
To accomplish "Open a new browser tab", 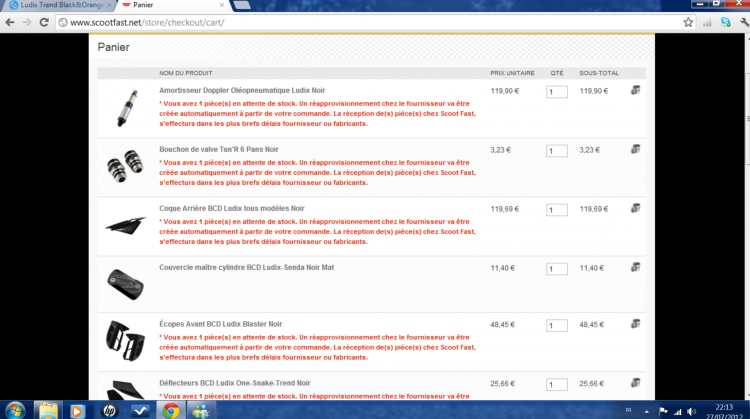I will [242, 5].
